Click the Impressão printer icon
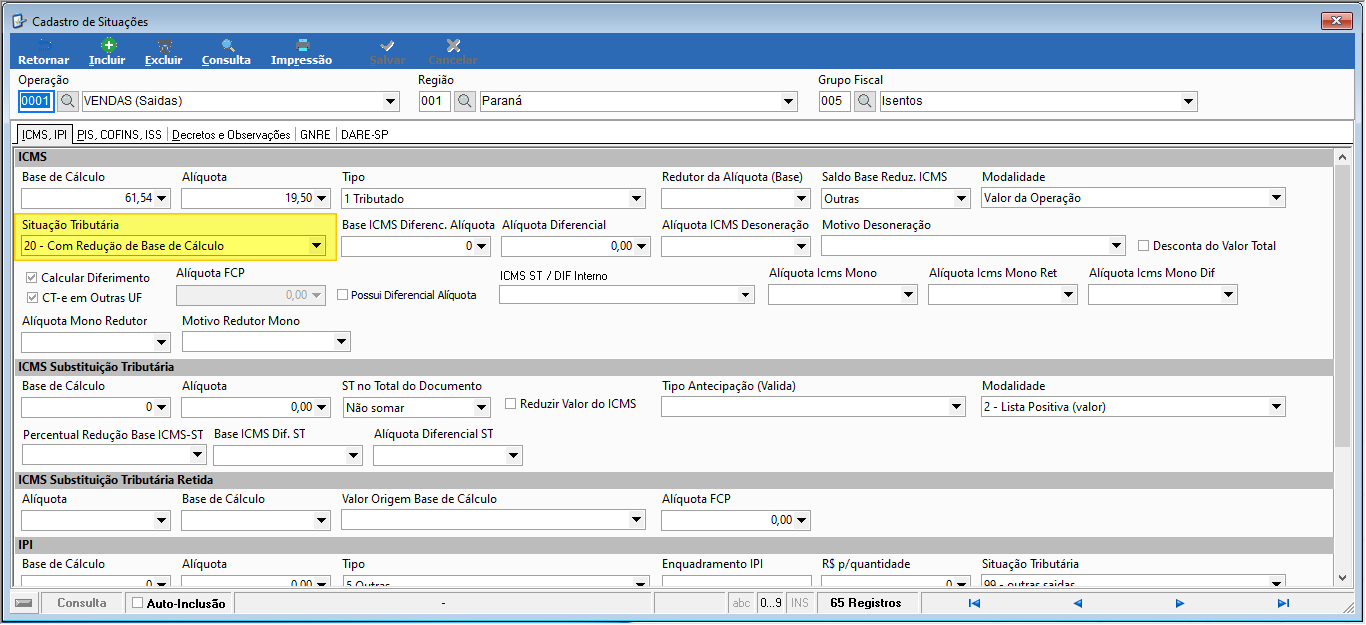 coord(302,46)
